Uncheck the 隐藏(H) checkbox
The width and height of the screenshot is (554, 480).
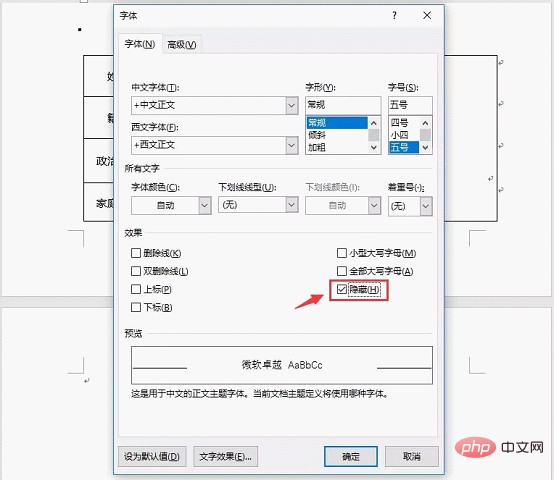tap(341, 289)
